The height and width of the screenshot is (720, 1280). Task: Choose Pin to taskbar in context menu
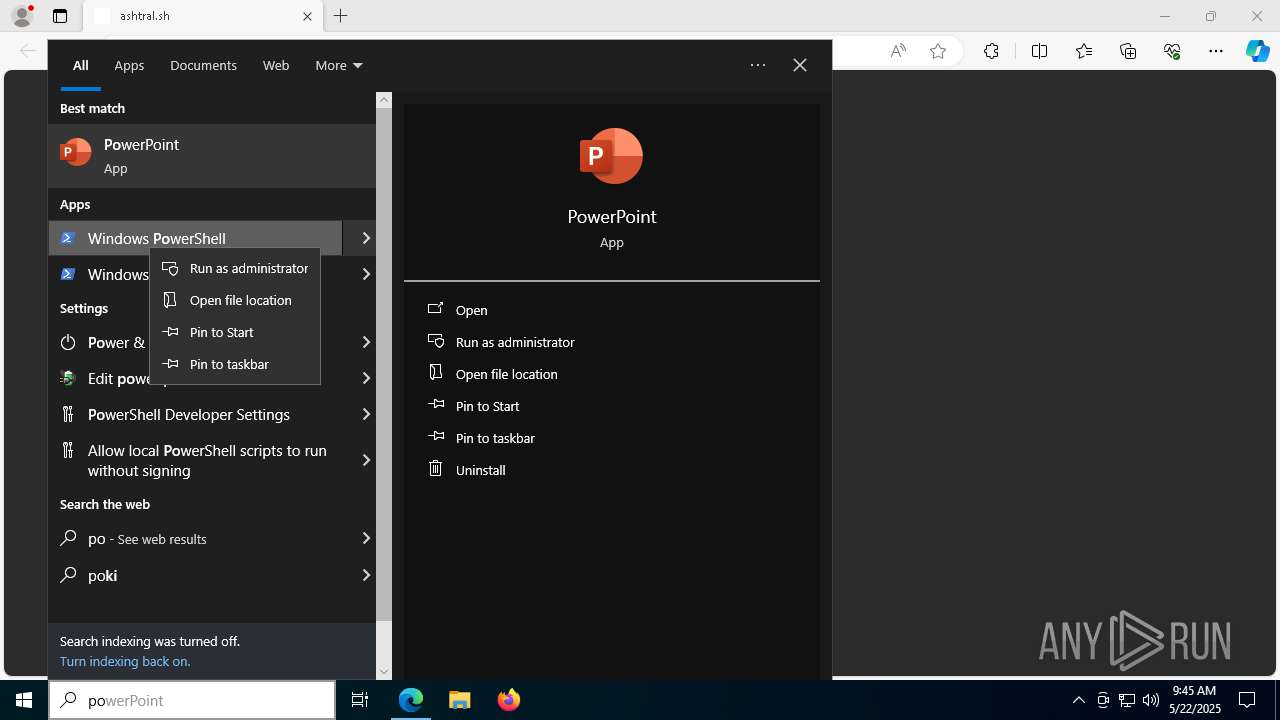click(x=235, y=364)
